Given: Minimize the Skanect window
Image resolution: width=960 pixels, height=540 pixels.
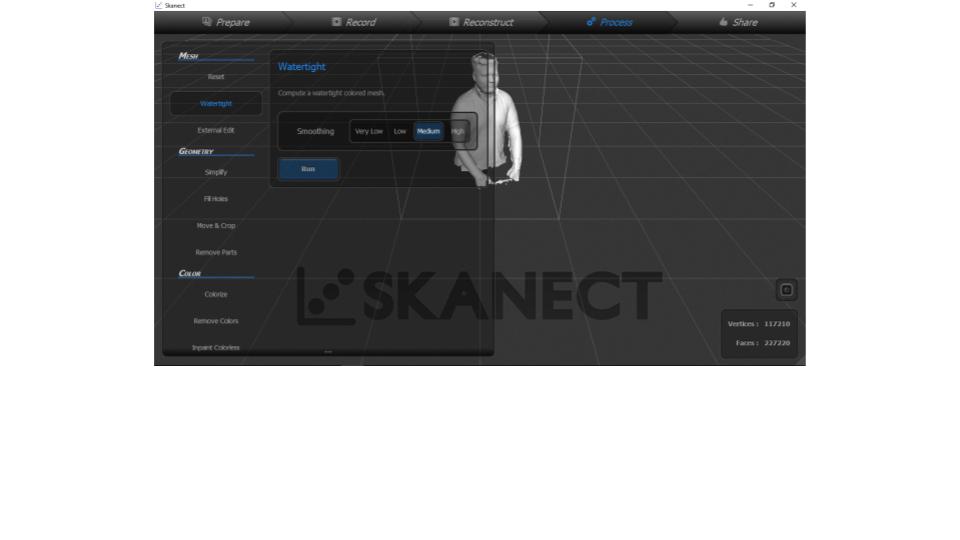Looking at the screenshot, I should (x=750, y=5).
